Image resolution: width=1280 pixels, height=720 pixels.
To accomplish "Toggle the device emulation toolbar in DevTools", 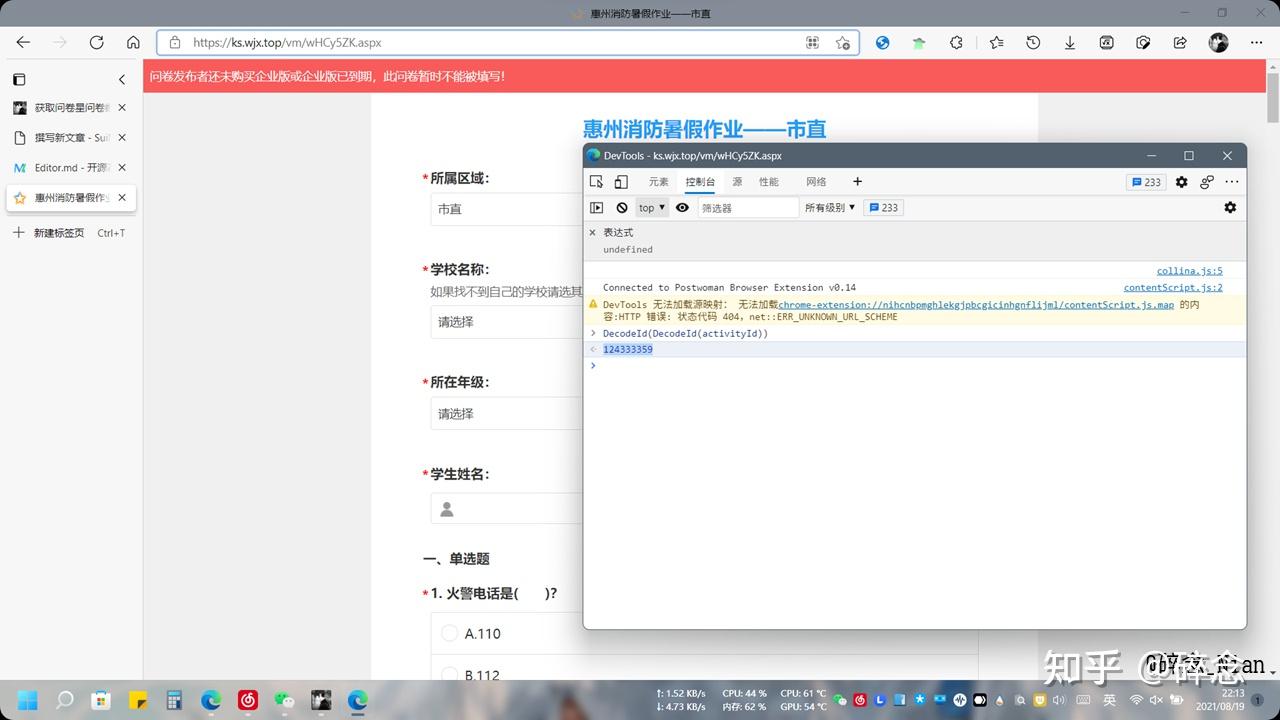I will click(x=621, y=181).
